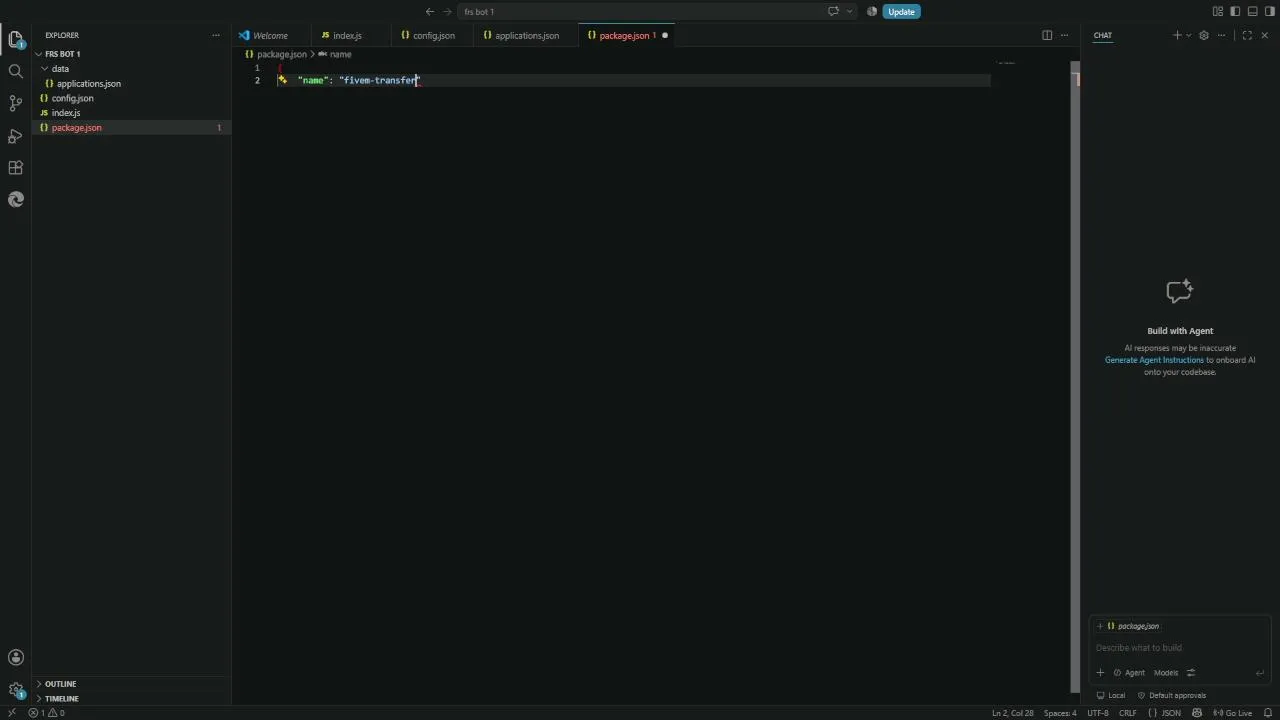The height and width of the screenshot is (720, 1280).
Task: Change CRLF end of line sequence
Action: tap(1127, 713)
